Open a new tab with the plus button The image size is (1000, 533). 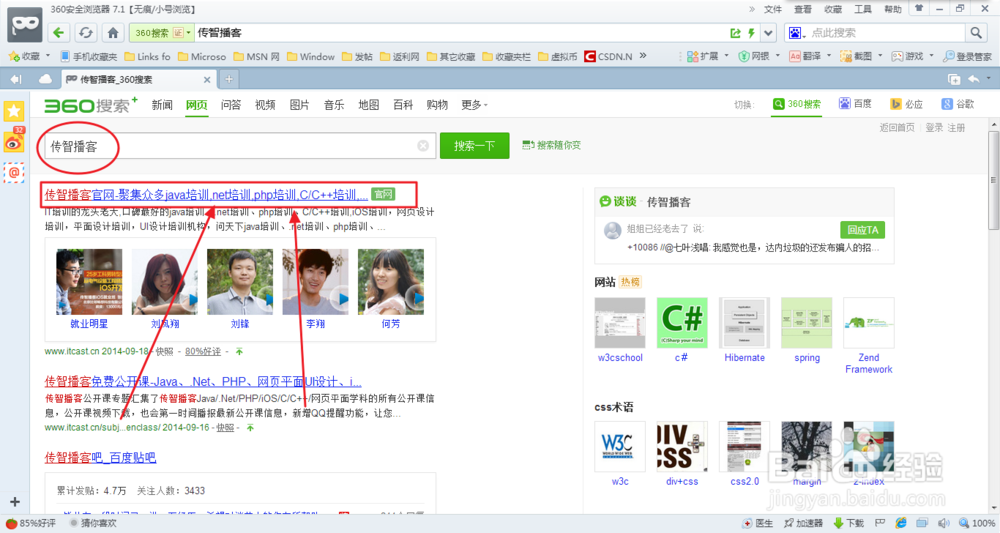click(x=229, y=79)
